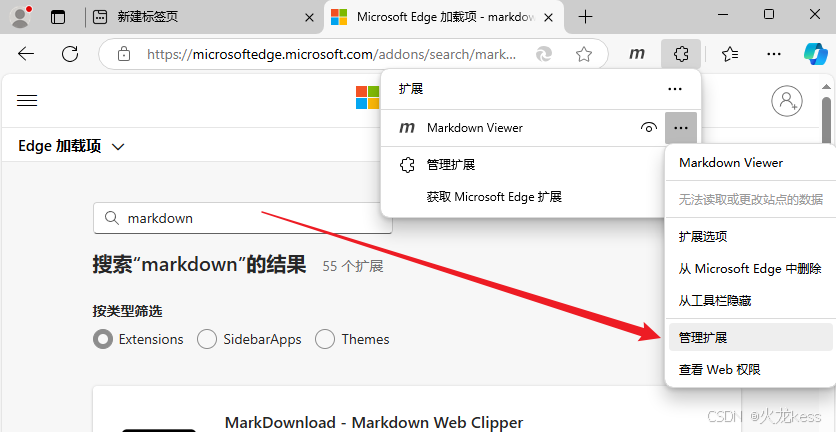Add this page to favorites star

tap(584, 54)
